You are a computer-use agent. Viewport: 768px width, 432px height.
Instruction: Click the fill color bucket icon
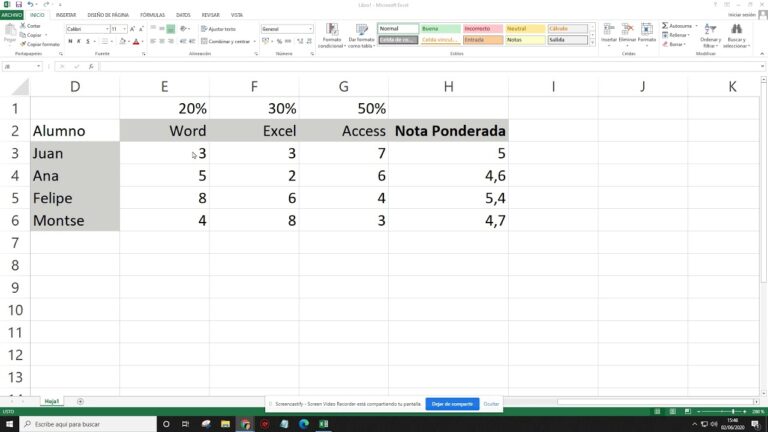tap(122, 42)
